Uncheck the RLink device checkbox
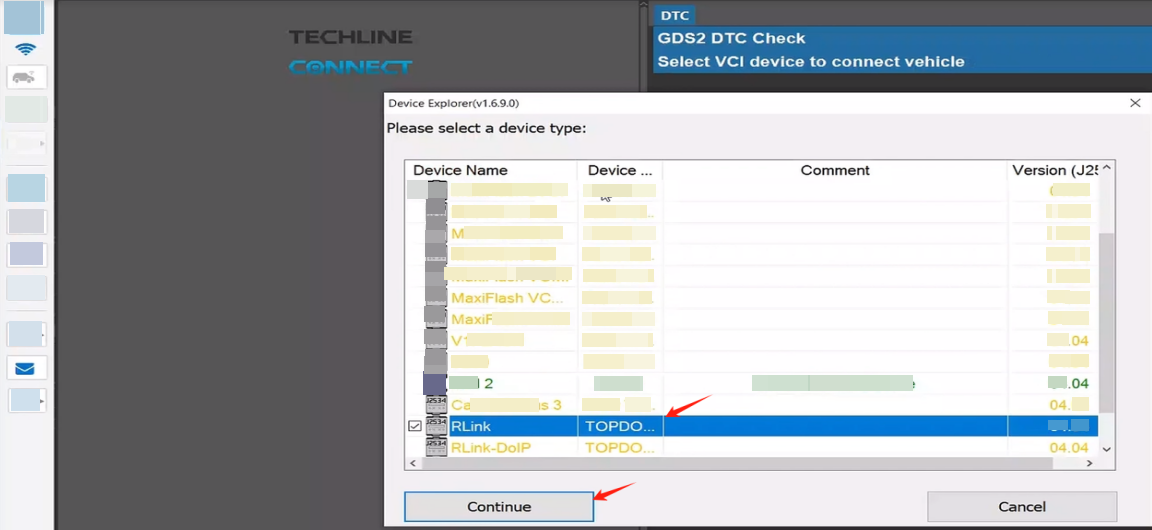The height and width of the screenshot is (530, 1152). (415, 426)
